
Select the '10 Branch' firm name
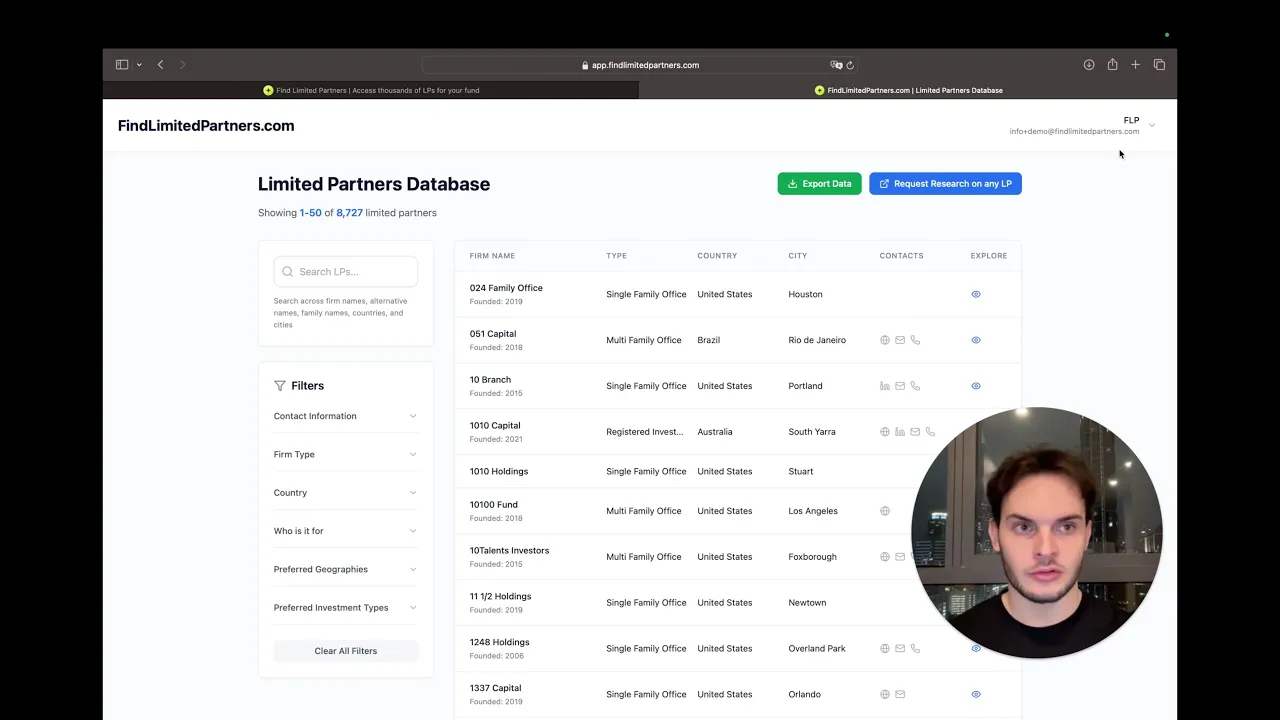(490, 380)
